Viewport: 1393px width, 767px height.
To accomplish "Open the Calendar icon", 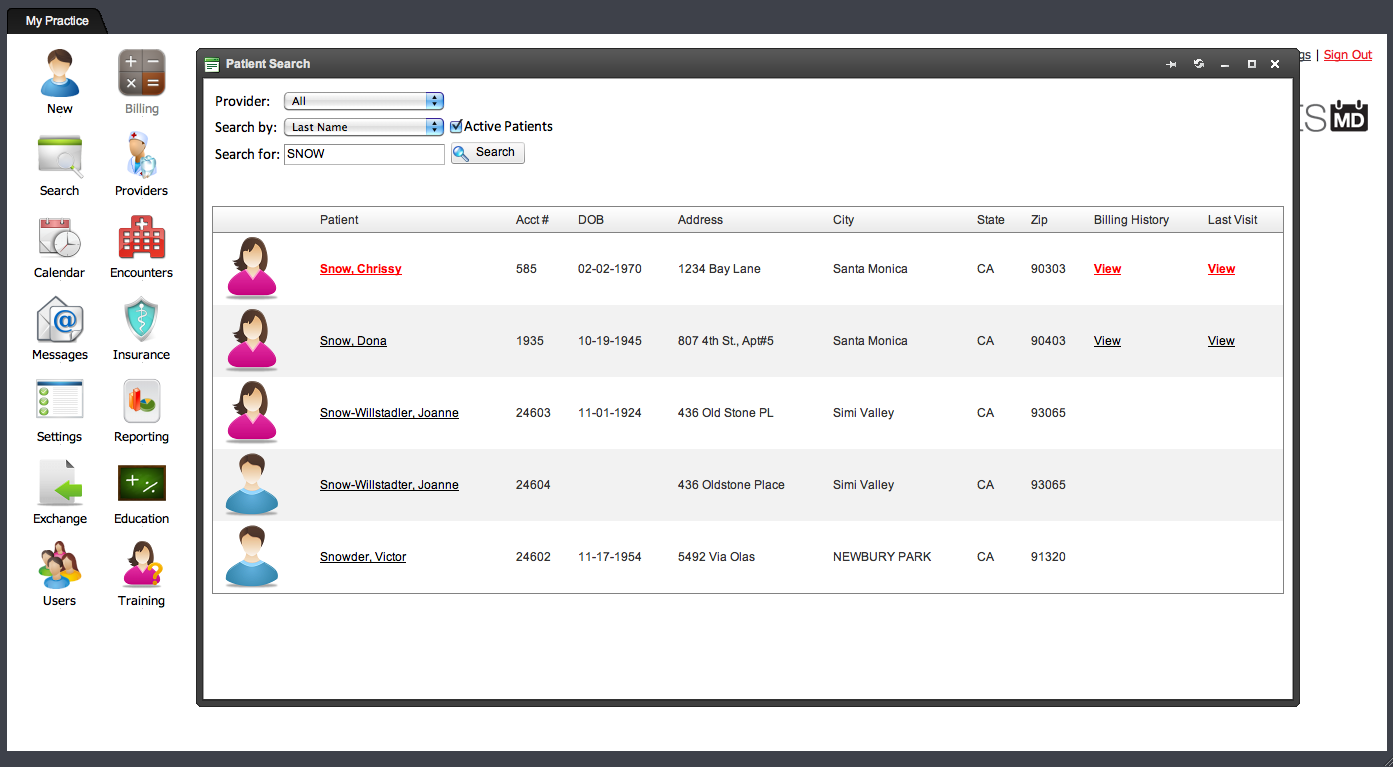I will point(59,238).
